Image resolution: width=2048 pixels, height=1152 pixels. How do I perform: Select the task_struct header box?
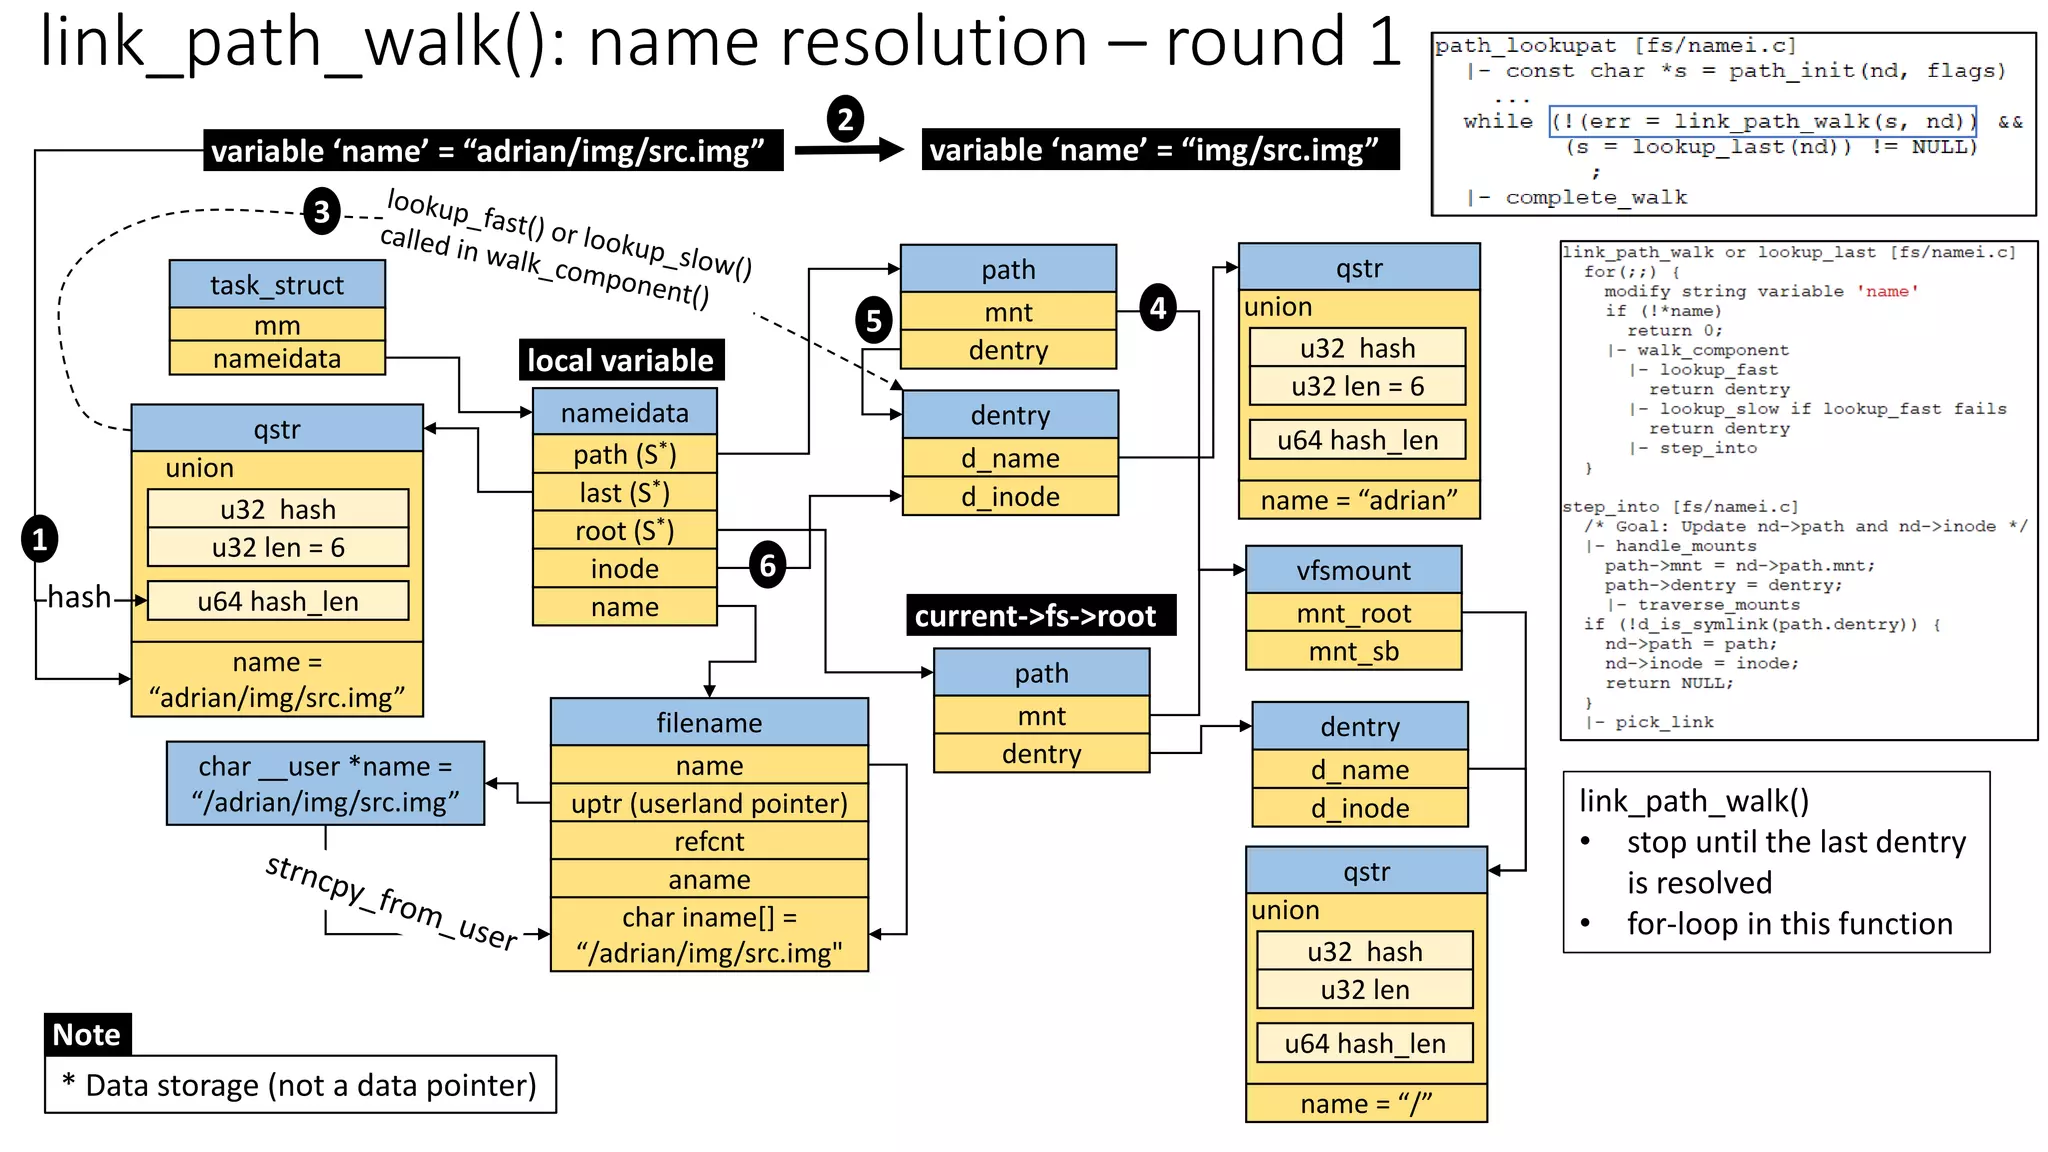(x=277, y=285)
